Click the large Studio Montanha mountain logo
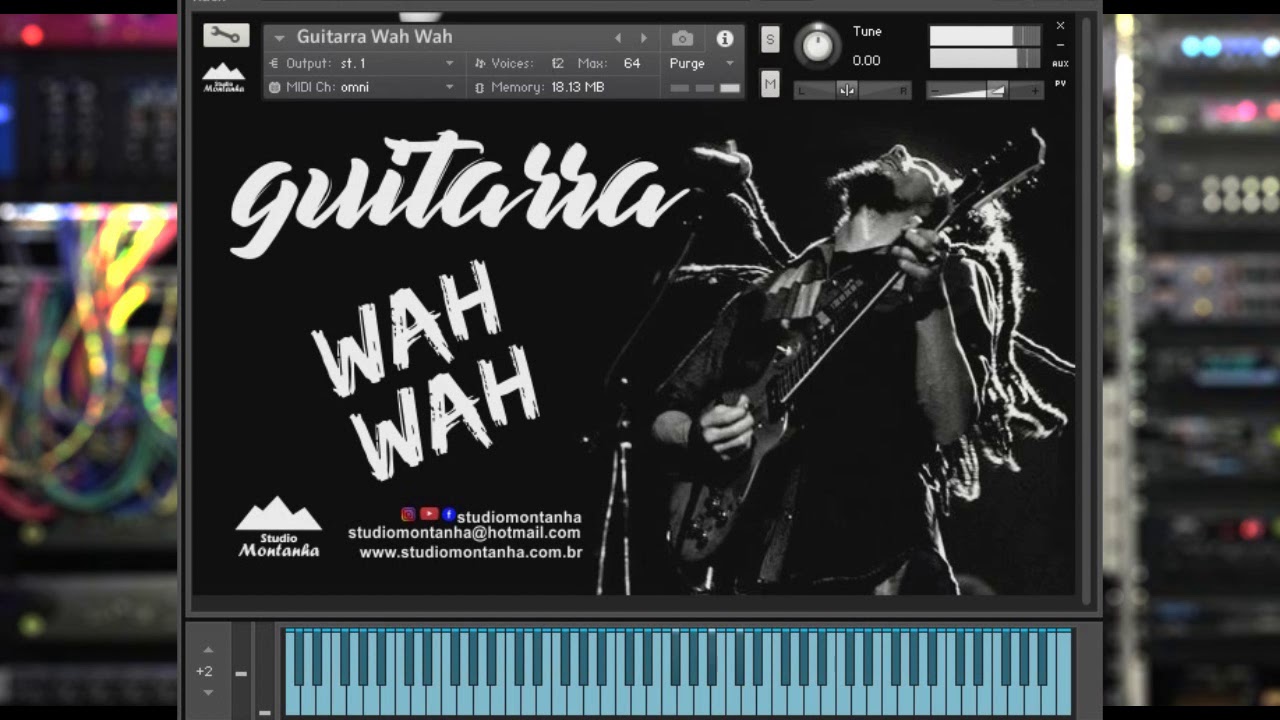The image size is (1280, 720). coord(279,527)
